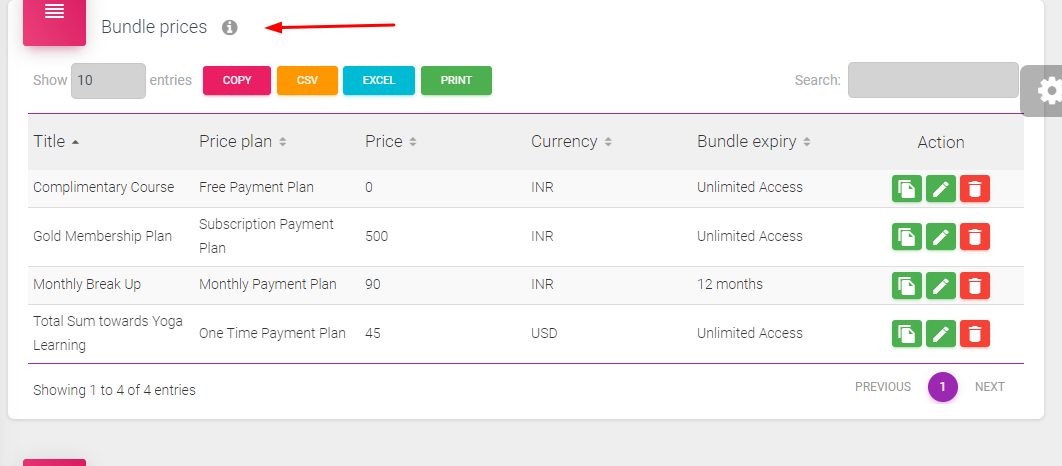Edit the Gold Membership Plan entry
1062x466 pixels.
(941, 236)
